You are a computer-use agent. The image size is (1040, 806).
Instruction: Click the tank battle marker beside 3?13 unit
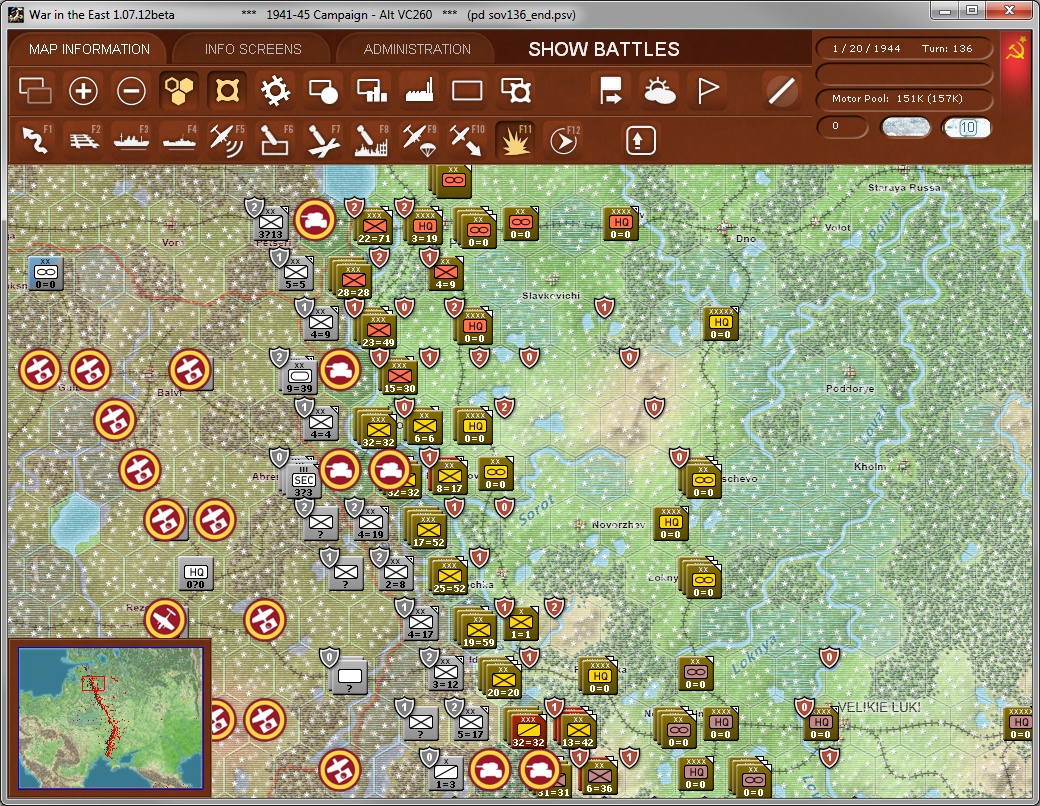[314, 220]
